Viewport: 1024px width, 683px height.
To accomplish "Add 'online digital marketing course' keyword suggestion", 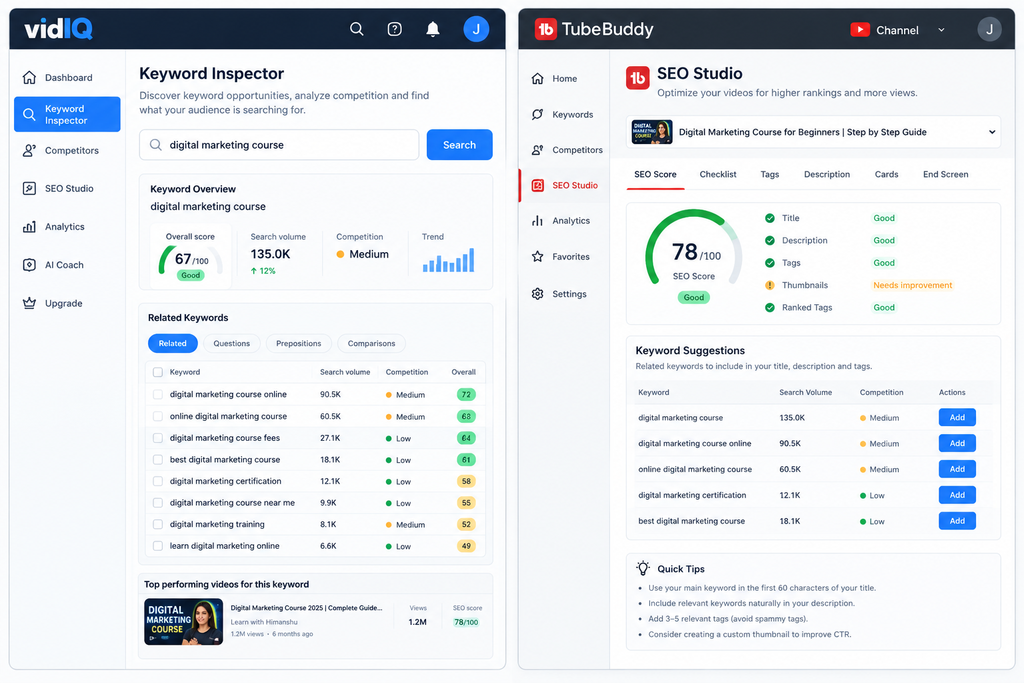I will pyautogui.click(x=957, y=469).
